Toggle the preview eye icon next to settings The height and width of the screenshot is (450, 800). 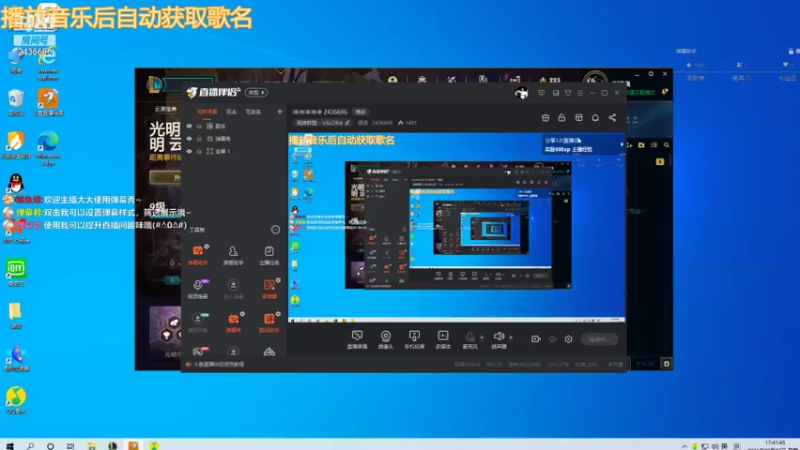553,339
